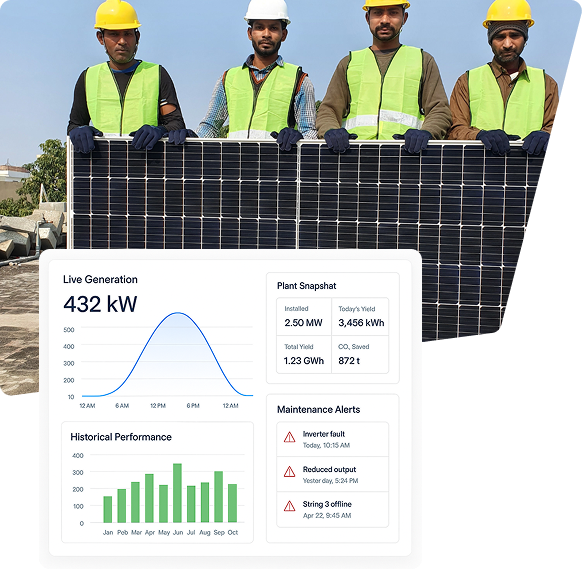This screenshot has width=585, height=569.
Task: Click the 432 kW live reading
Action: pos(100,304)
